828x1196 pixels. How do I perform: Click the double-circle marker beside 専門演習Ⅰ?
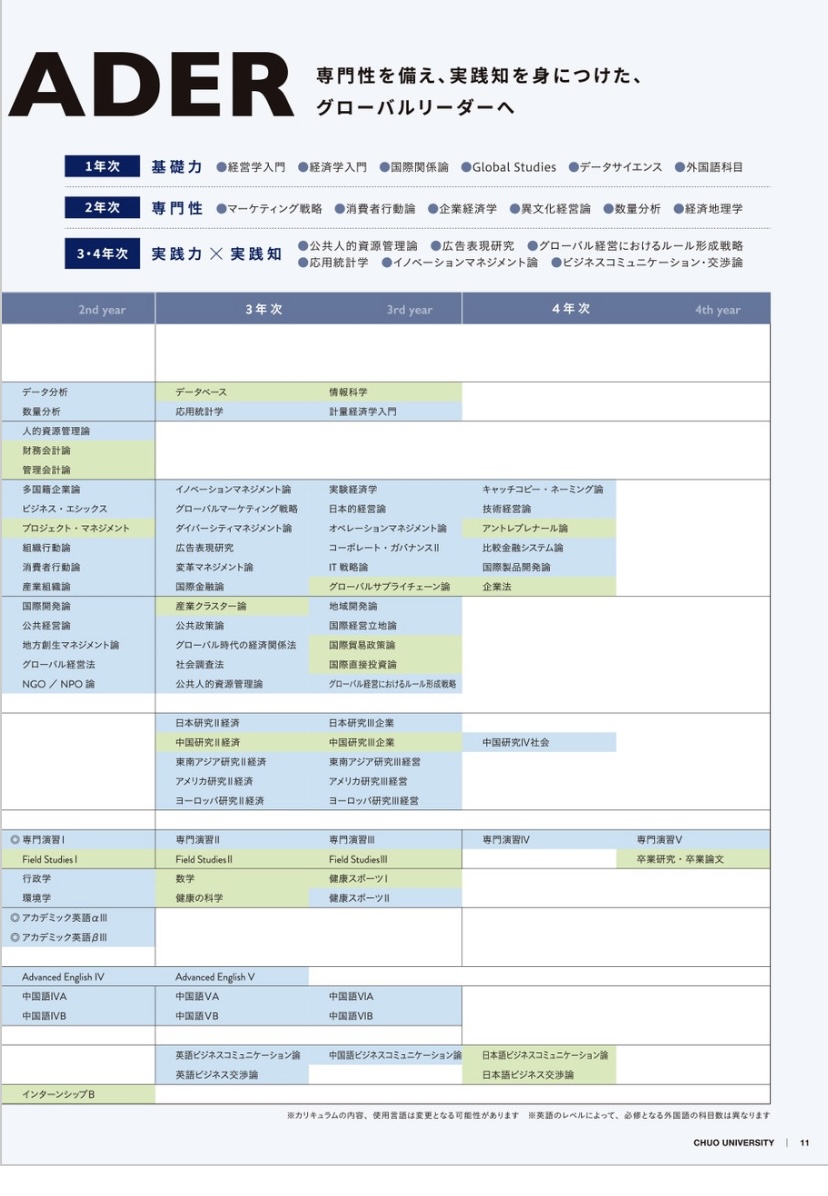pos(15,840)
